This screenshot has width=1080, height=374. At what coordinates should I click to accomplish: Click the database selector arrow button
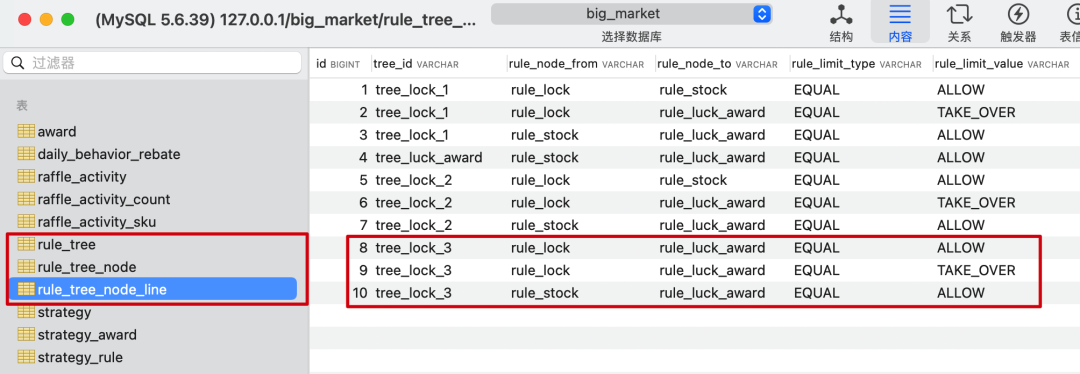click(x=761, y=14)
